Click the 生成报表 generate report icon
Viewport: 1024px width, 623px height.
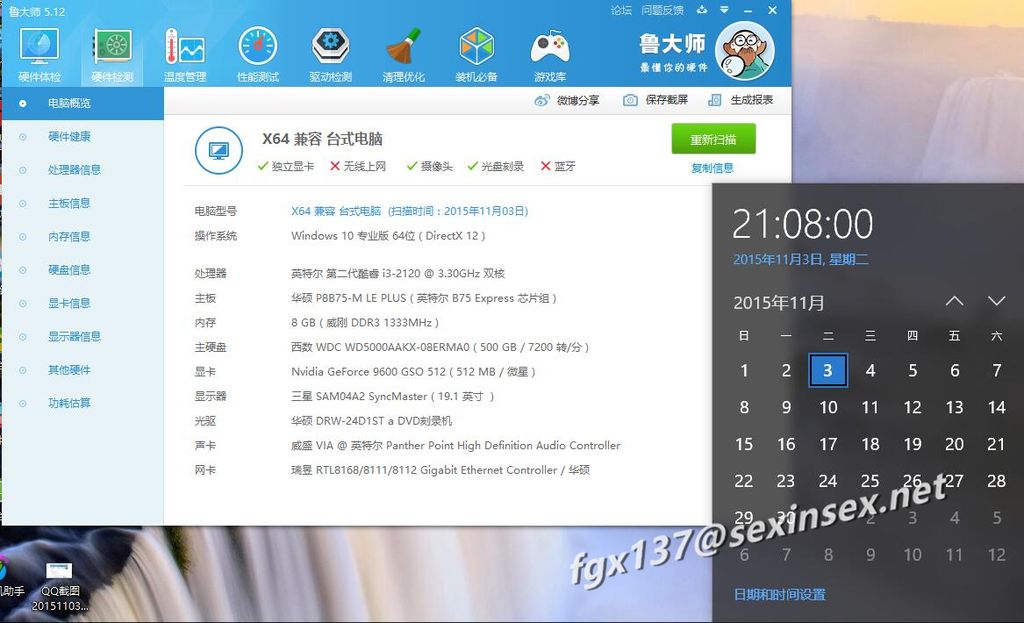pos(715,100)
